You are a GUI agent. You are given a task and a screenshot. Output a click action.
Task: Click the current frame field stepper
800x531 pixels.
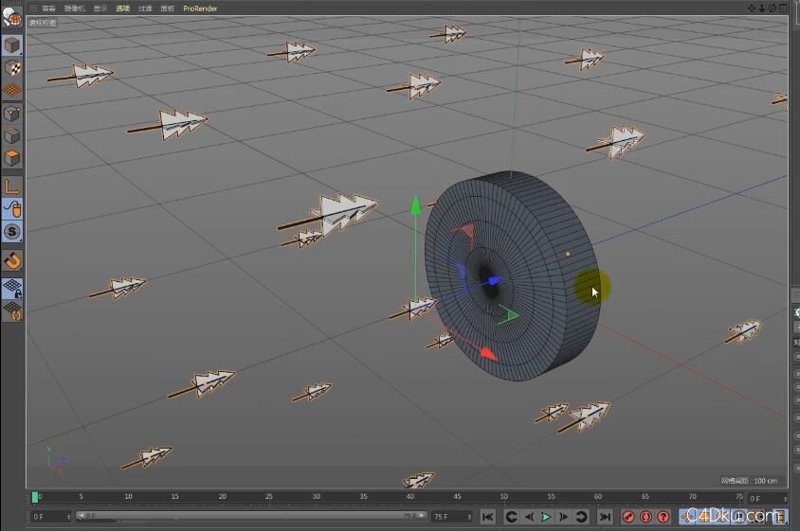(x=785, y=498)
